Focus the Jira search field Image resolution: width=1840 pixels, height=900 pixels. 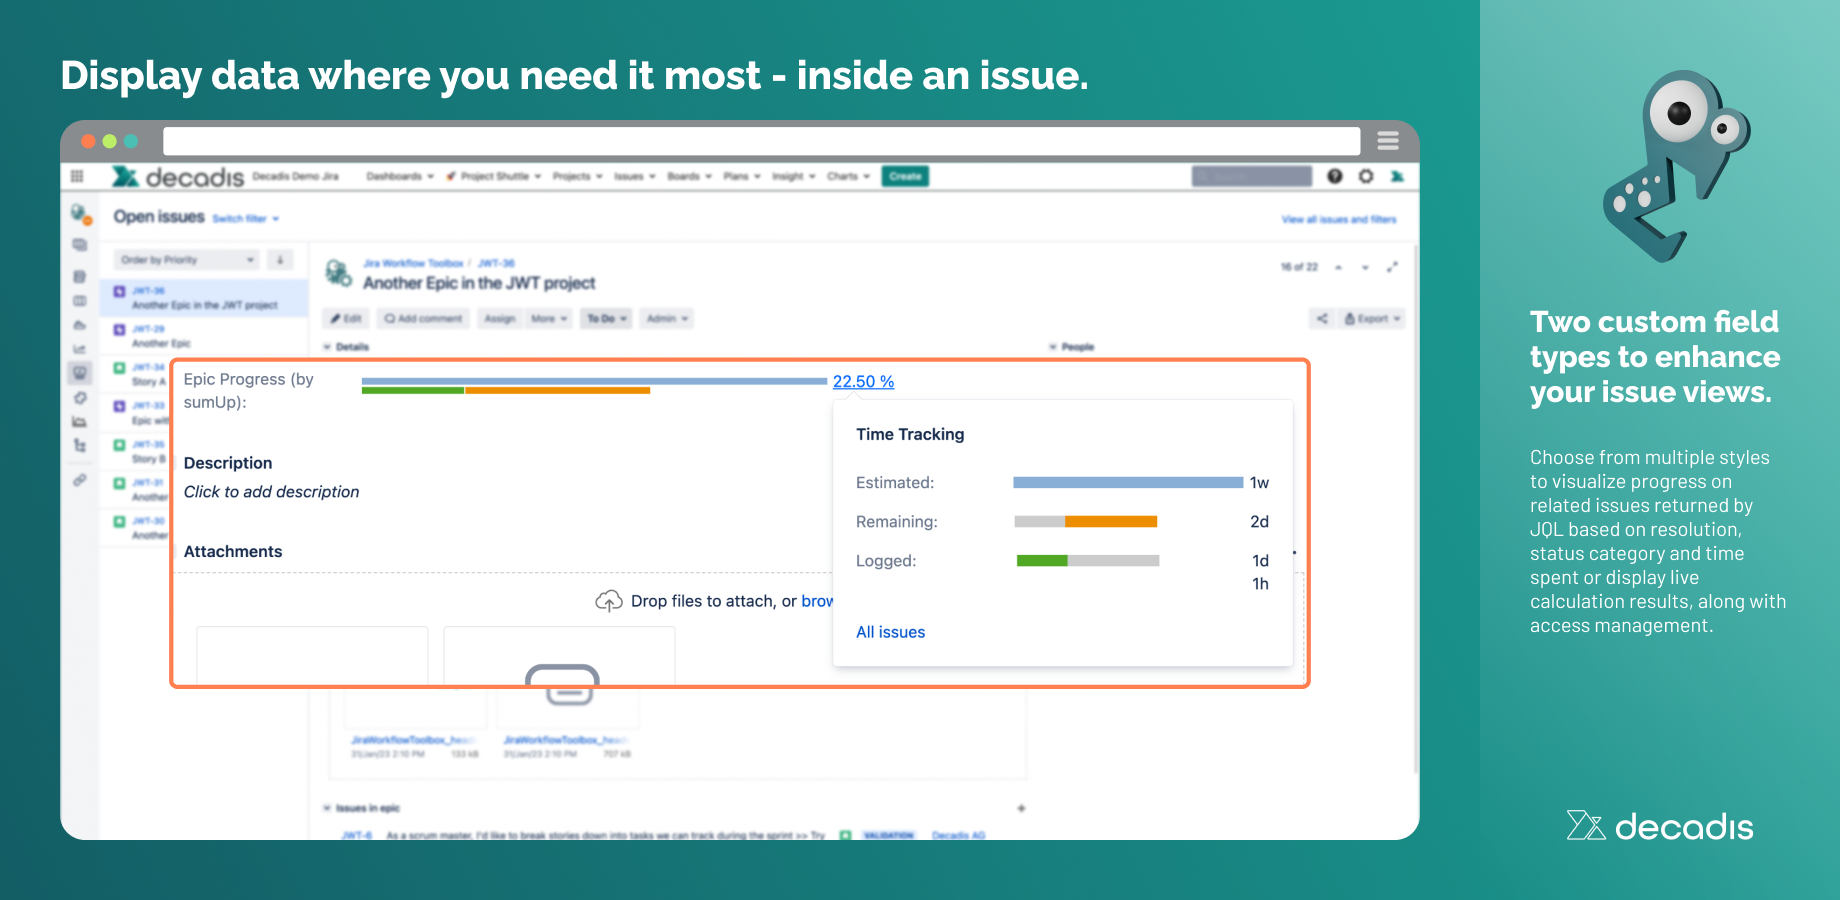(x=1252, y=177)
